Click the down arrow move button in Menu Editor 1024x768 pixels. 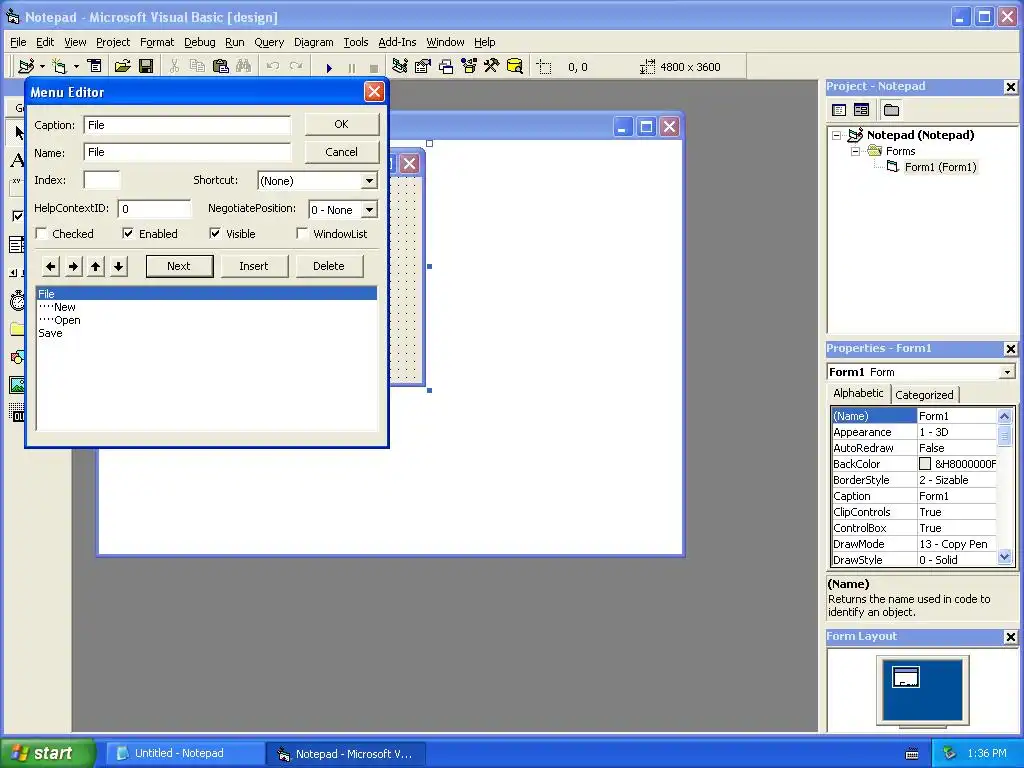click(x=118, y=266)
